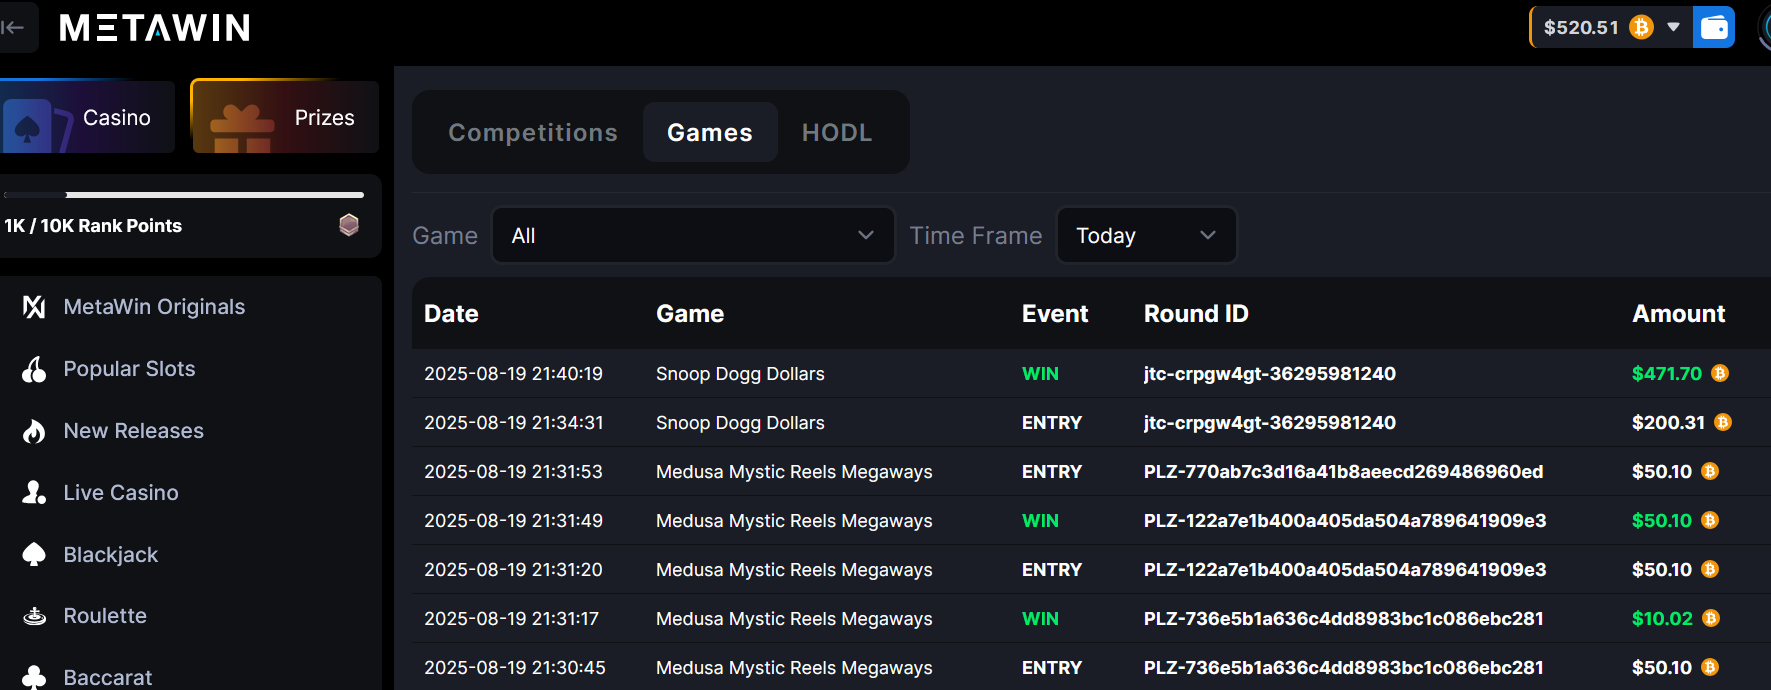Click the date 2025-08-19 21:31:20
This screenshot has width=1771, height=690.
tap(513, 570)
